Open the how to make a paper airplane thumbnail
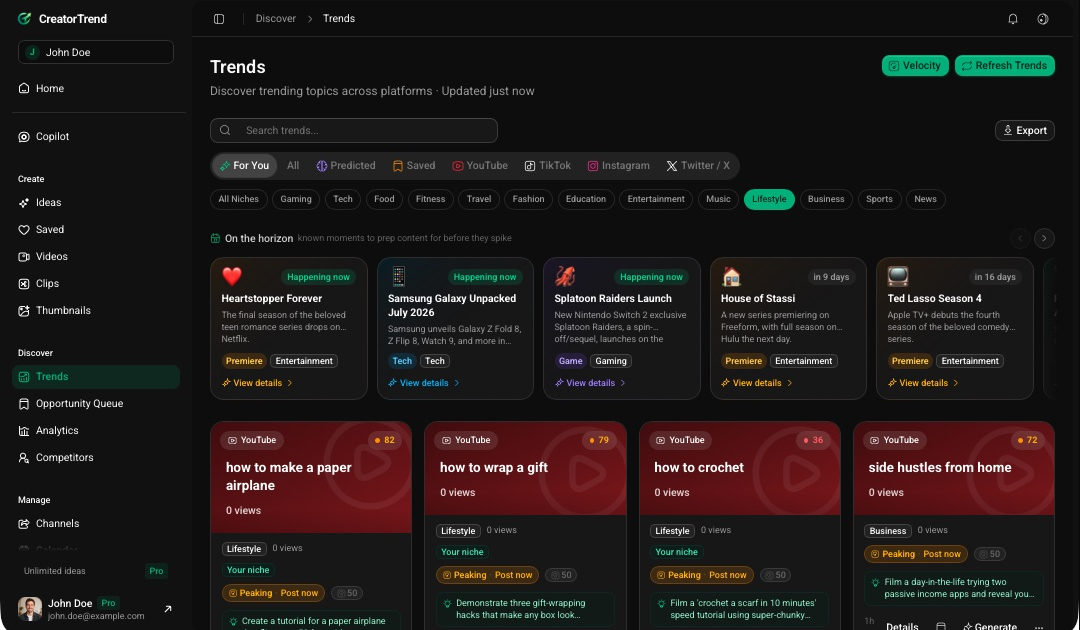This screenshot has width=1080, height=630. [x=311, y=477]
